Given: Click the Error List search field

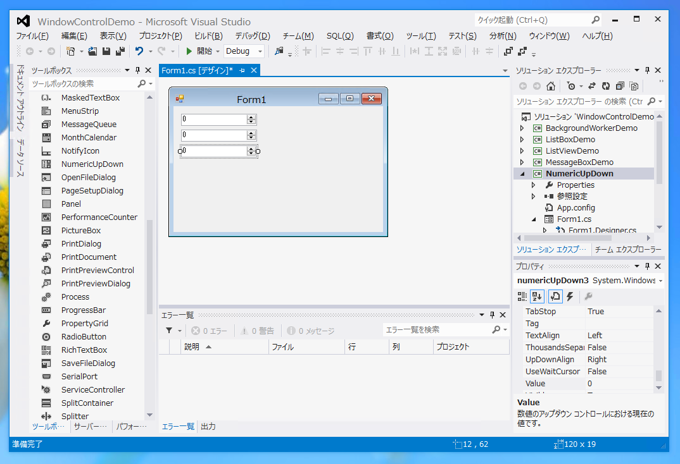Looking at the screenshot, I should 438,330.
